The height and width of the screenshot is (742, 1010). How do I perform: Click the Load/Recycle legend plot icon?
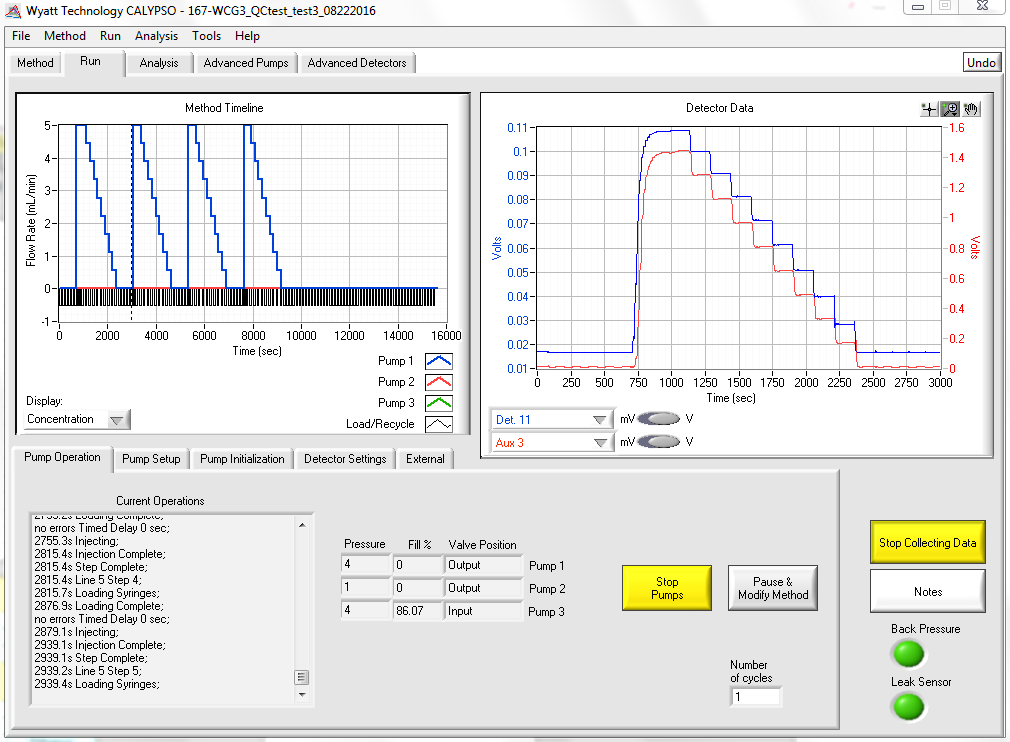pyautogui.click(x=439, y=424)
